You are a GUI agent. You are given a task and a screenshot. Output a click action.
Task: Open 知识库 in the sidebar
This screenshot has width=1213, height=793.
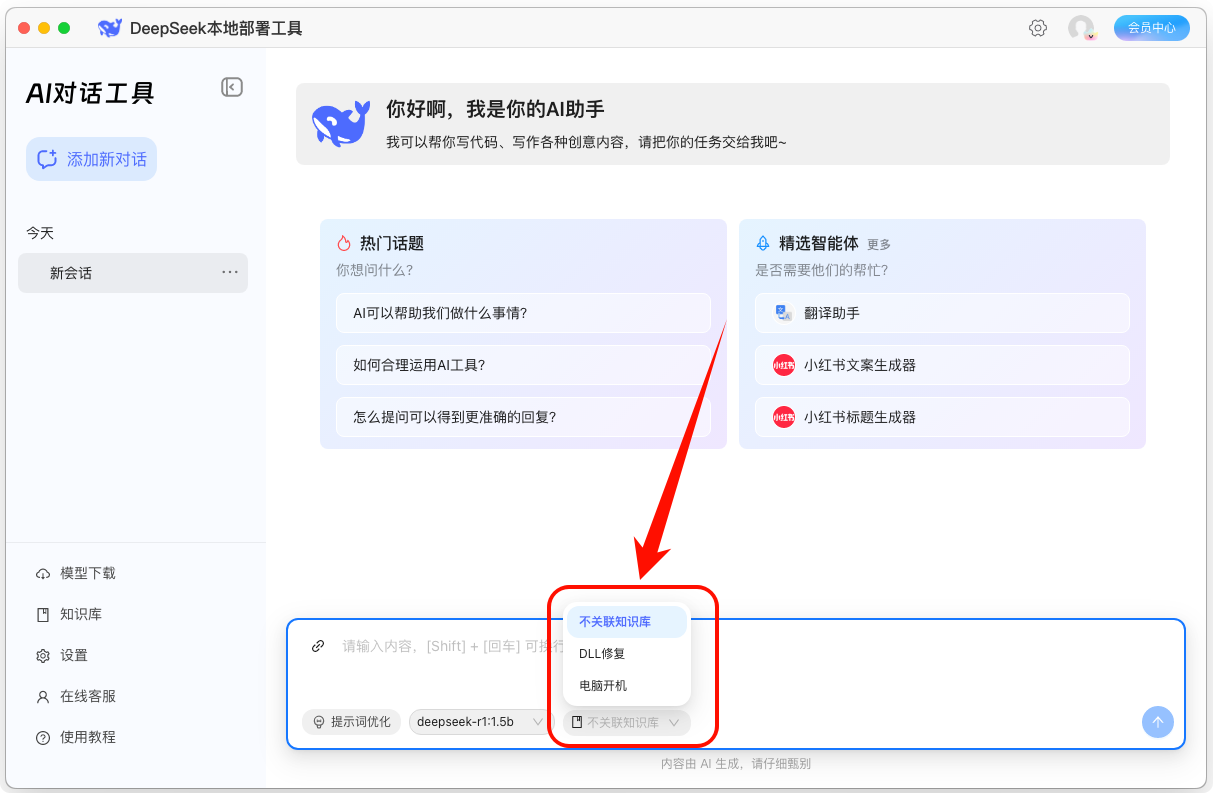click(x=81, y=614)
